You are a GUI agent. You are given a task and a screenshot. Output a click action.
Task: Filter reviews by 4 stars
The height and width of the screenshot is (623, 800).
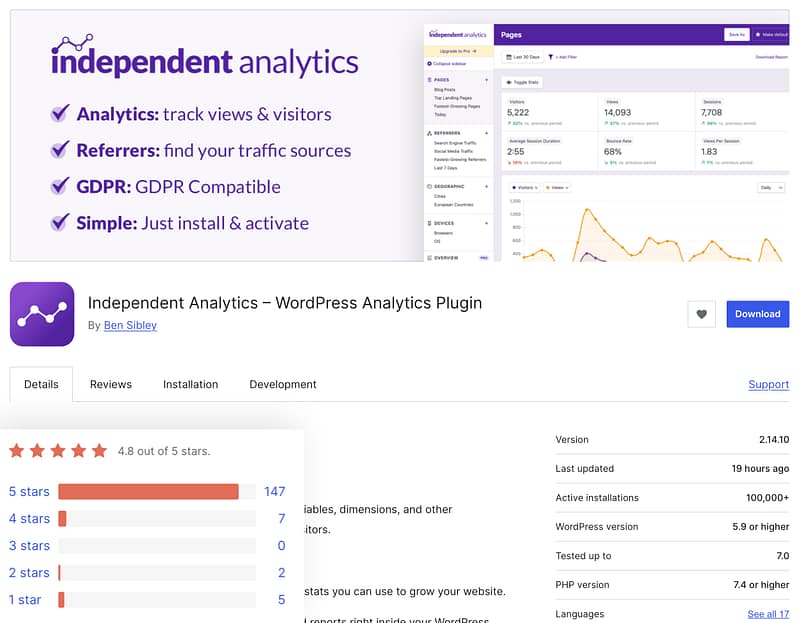[x=29, y=518]
